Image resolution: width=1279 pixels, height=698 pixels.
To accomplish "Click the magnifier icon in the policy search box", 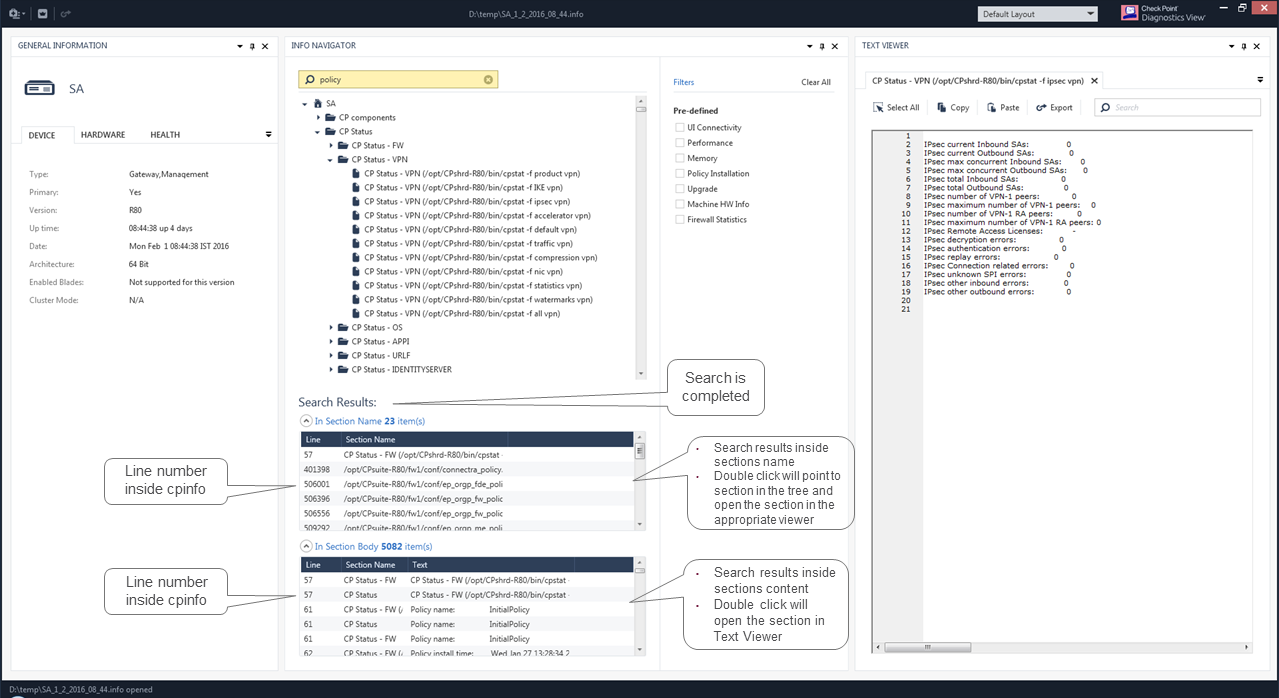I will (309, 79).
